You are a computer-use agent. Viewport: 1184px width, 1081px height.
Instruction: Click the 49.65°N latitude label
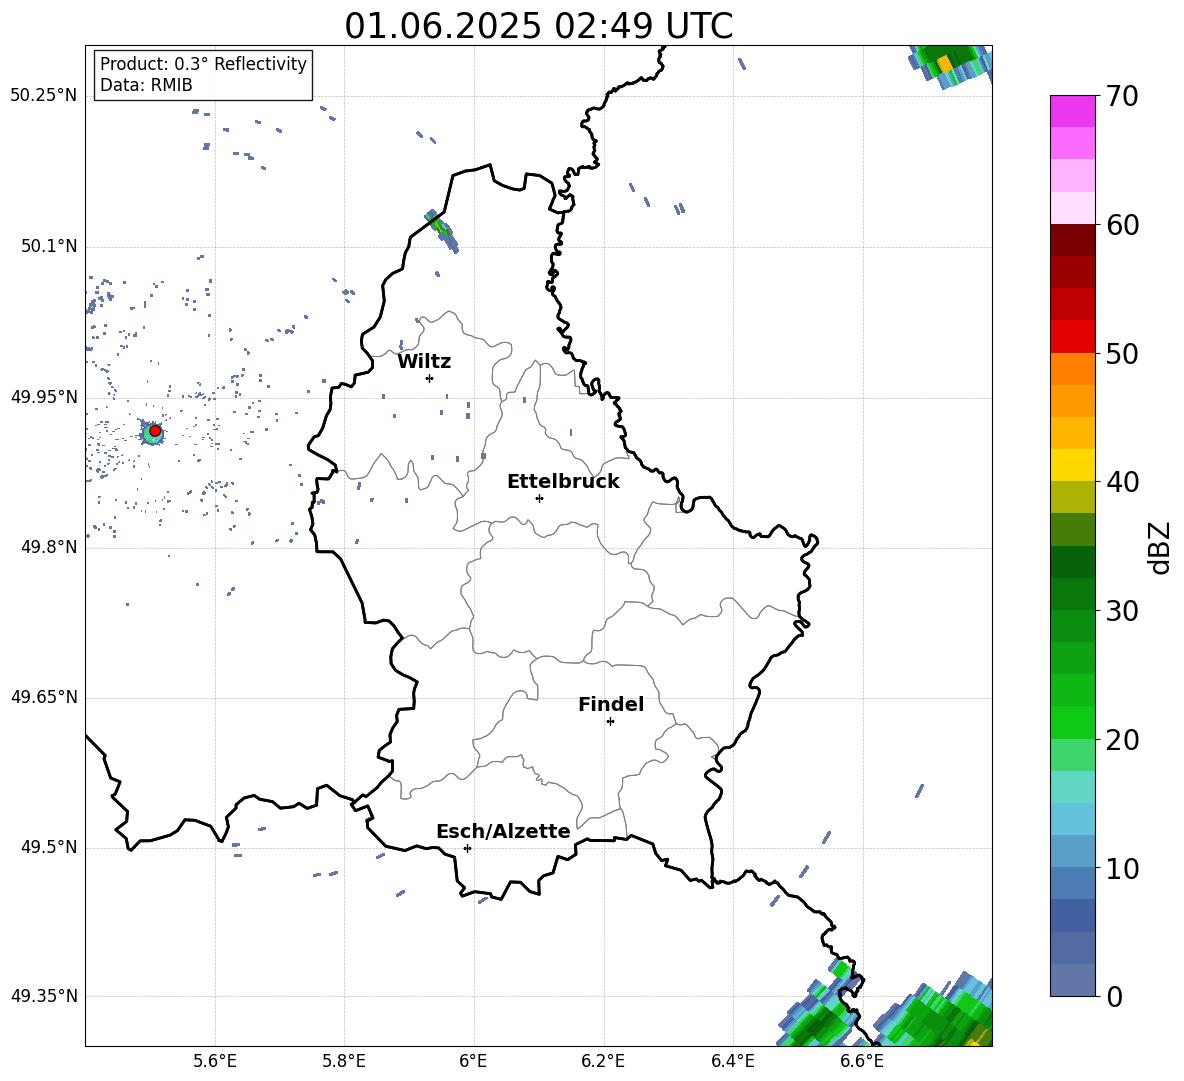point(44,697)
